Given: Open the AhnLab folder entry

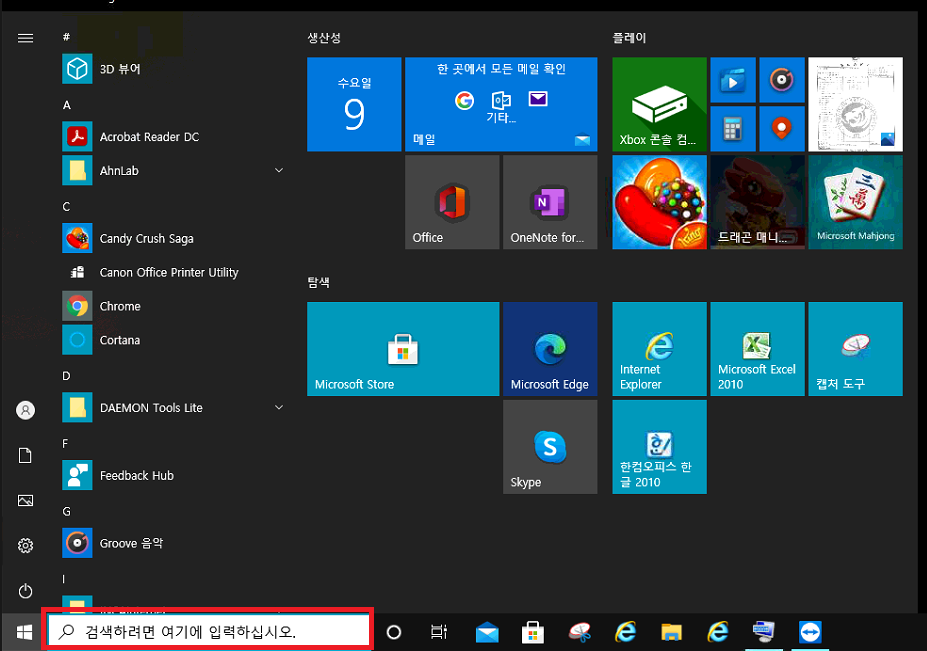Looking at the screenshot, I should coord(174,170).
